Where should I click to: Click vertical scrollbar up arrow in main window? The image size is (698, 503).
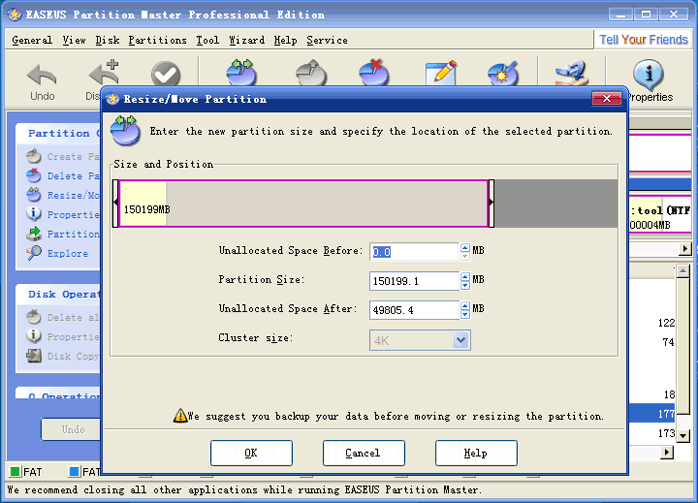(x=683, y=271)
